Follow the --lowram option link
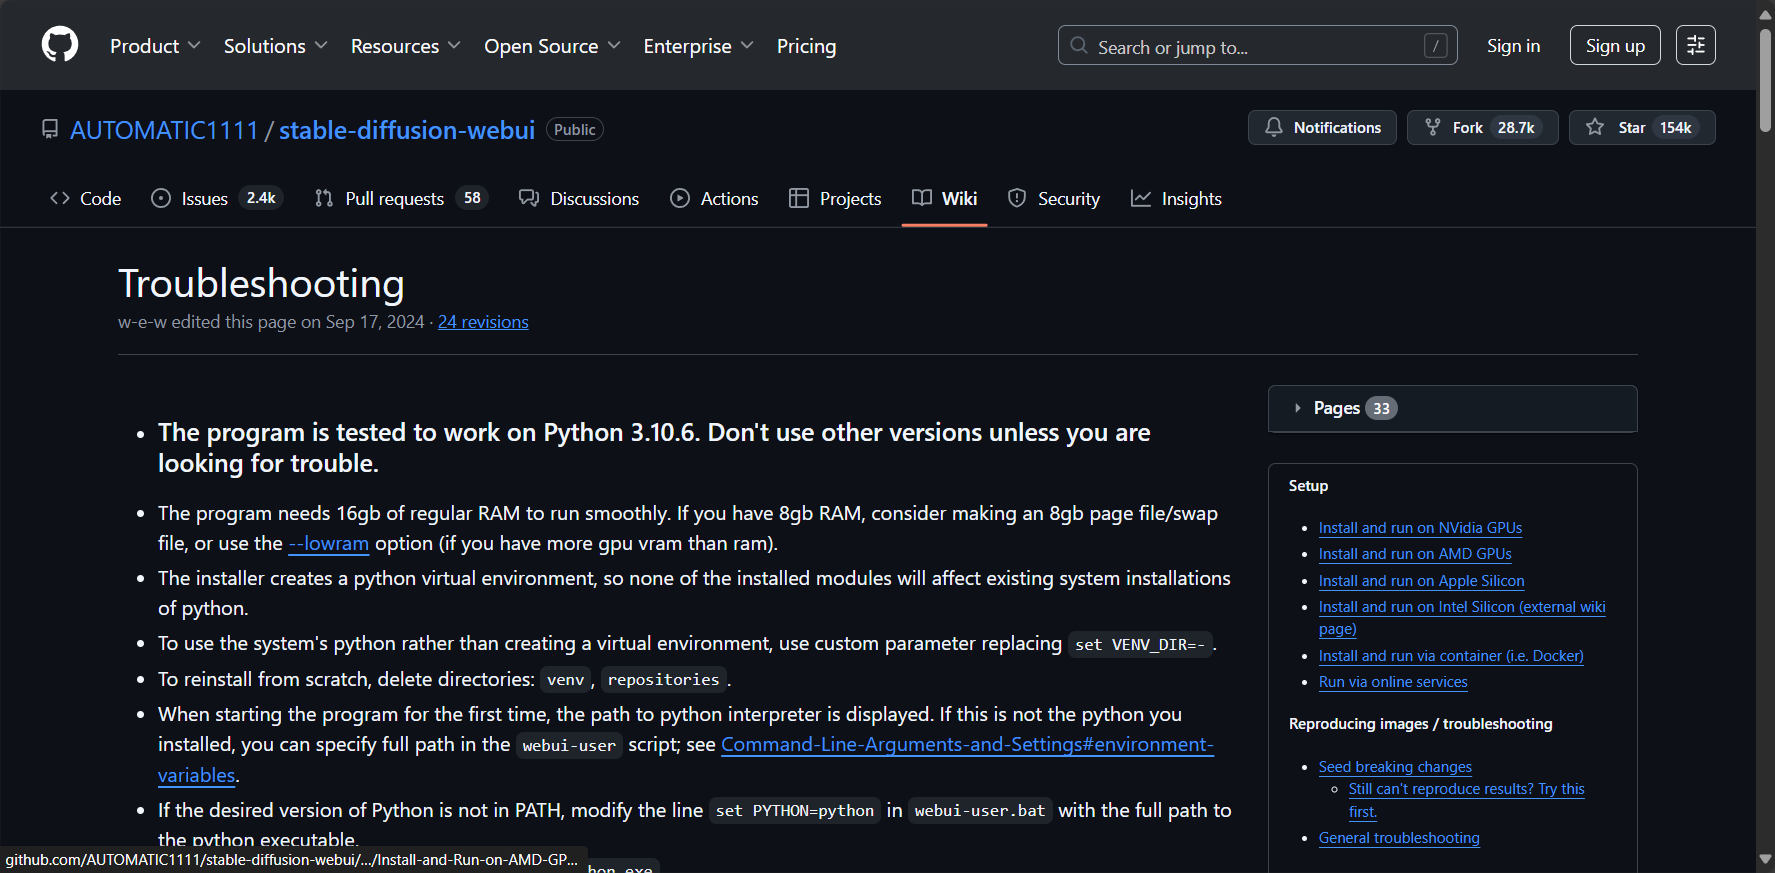 click(x=329, y=543)
